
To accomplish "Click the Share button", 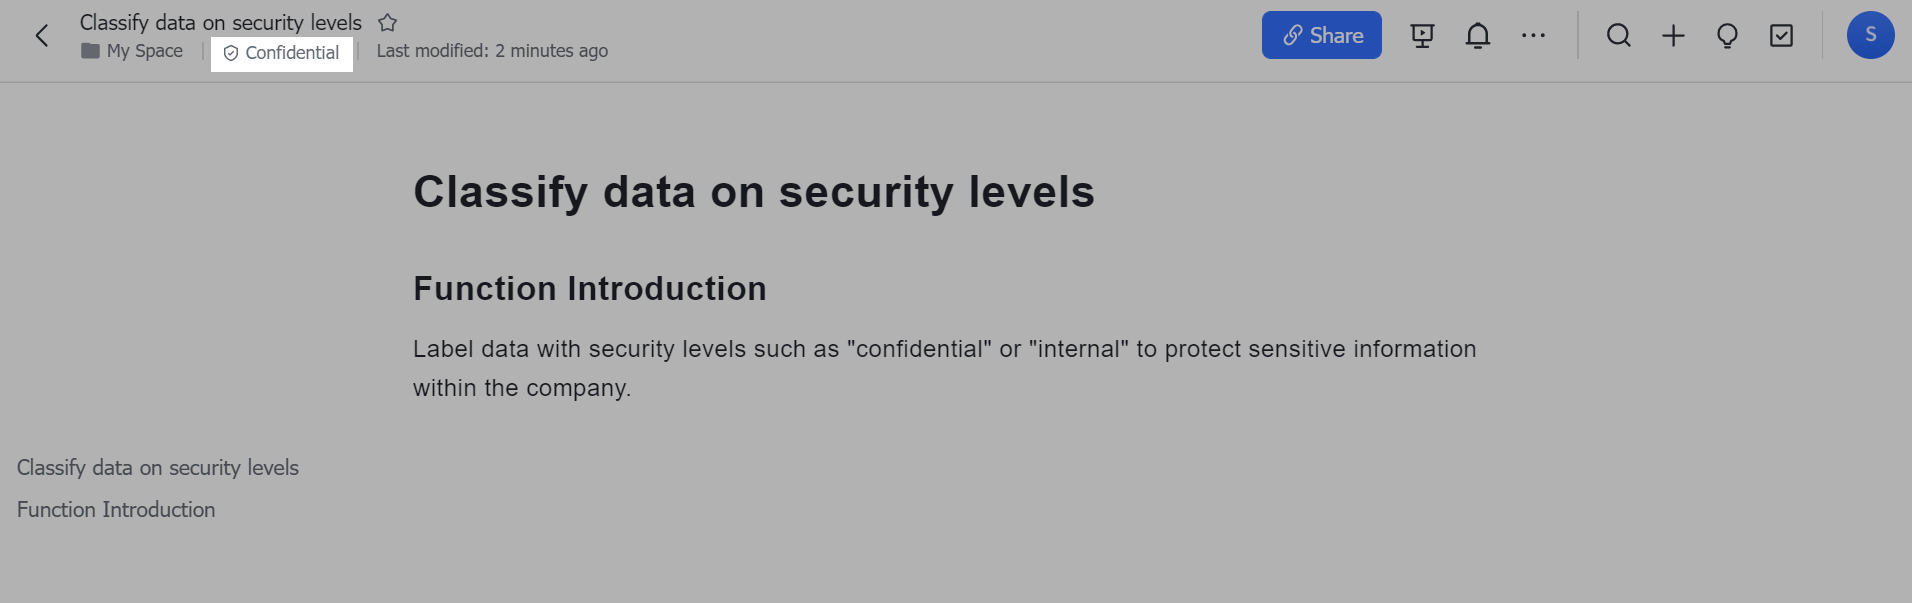I will click(1321, 34).
